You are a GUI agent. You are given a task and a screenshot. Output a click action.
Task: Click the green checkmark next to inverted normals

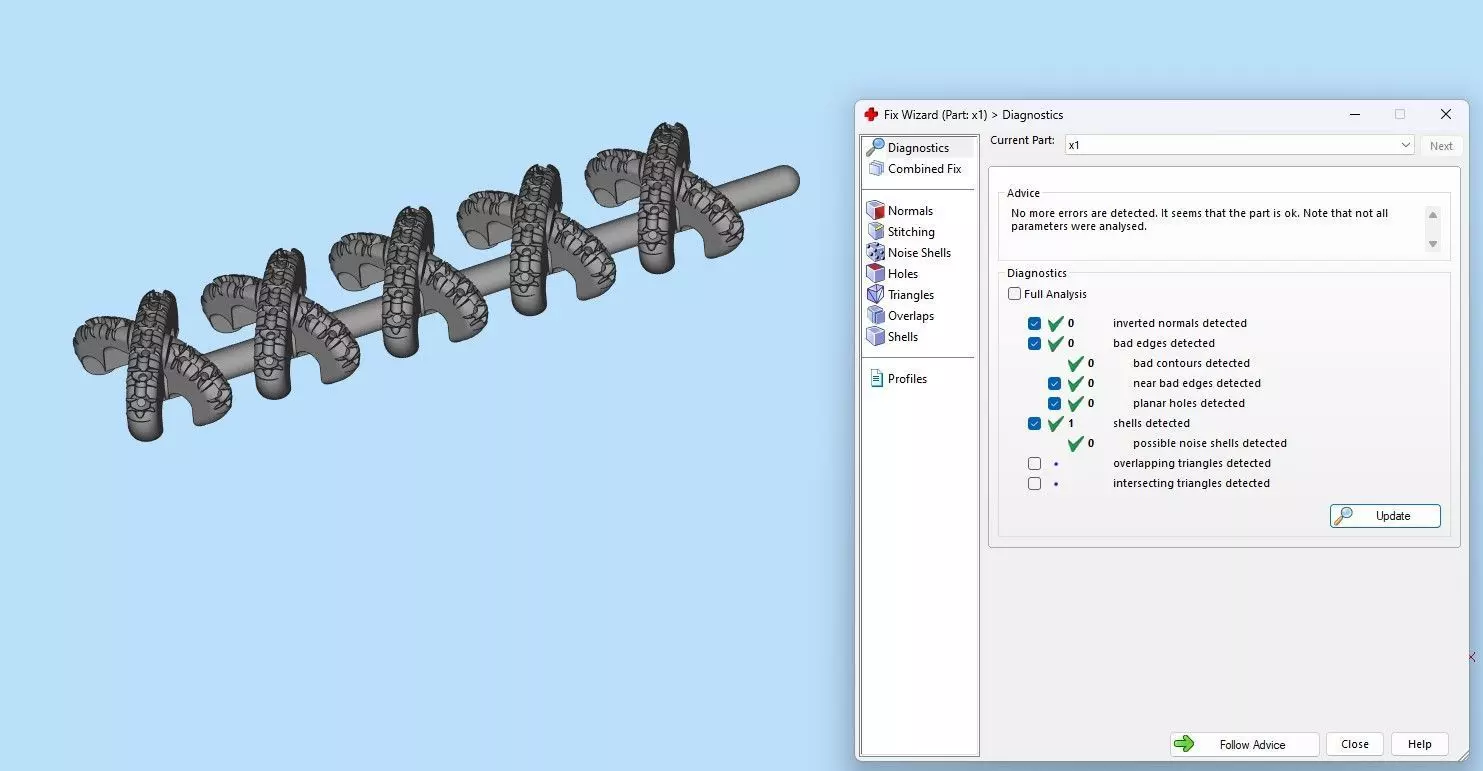point(1055,323)
